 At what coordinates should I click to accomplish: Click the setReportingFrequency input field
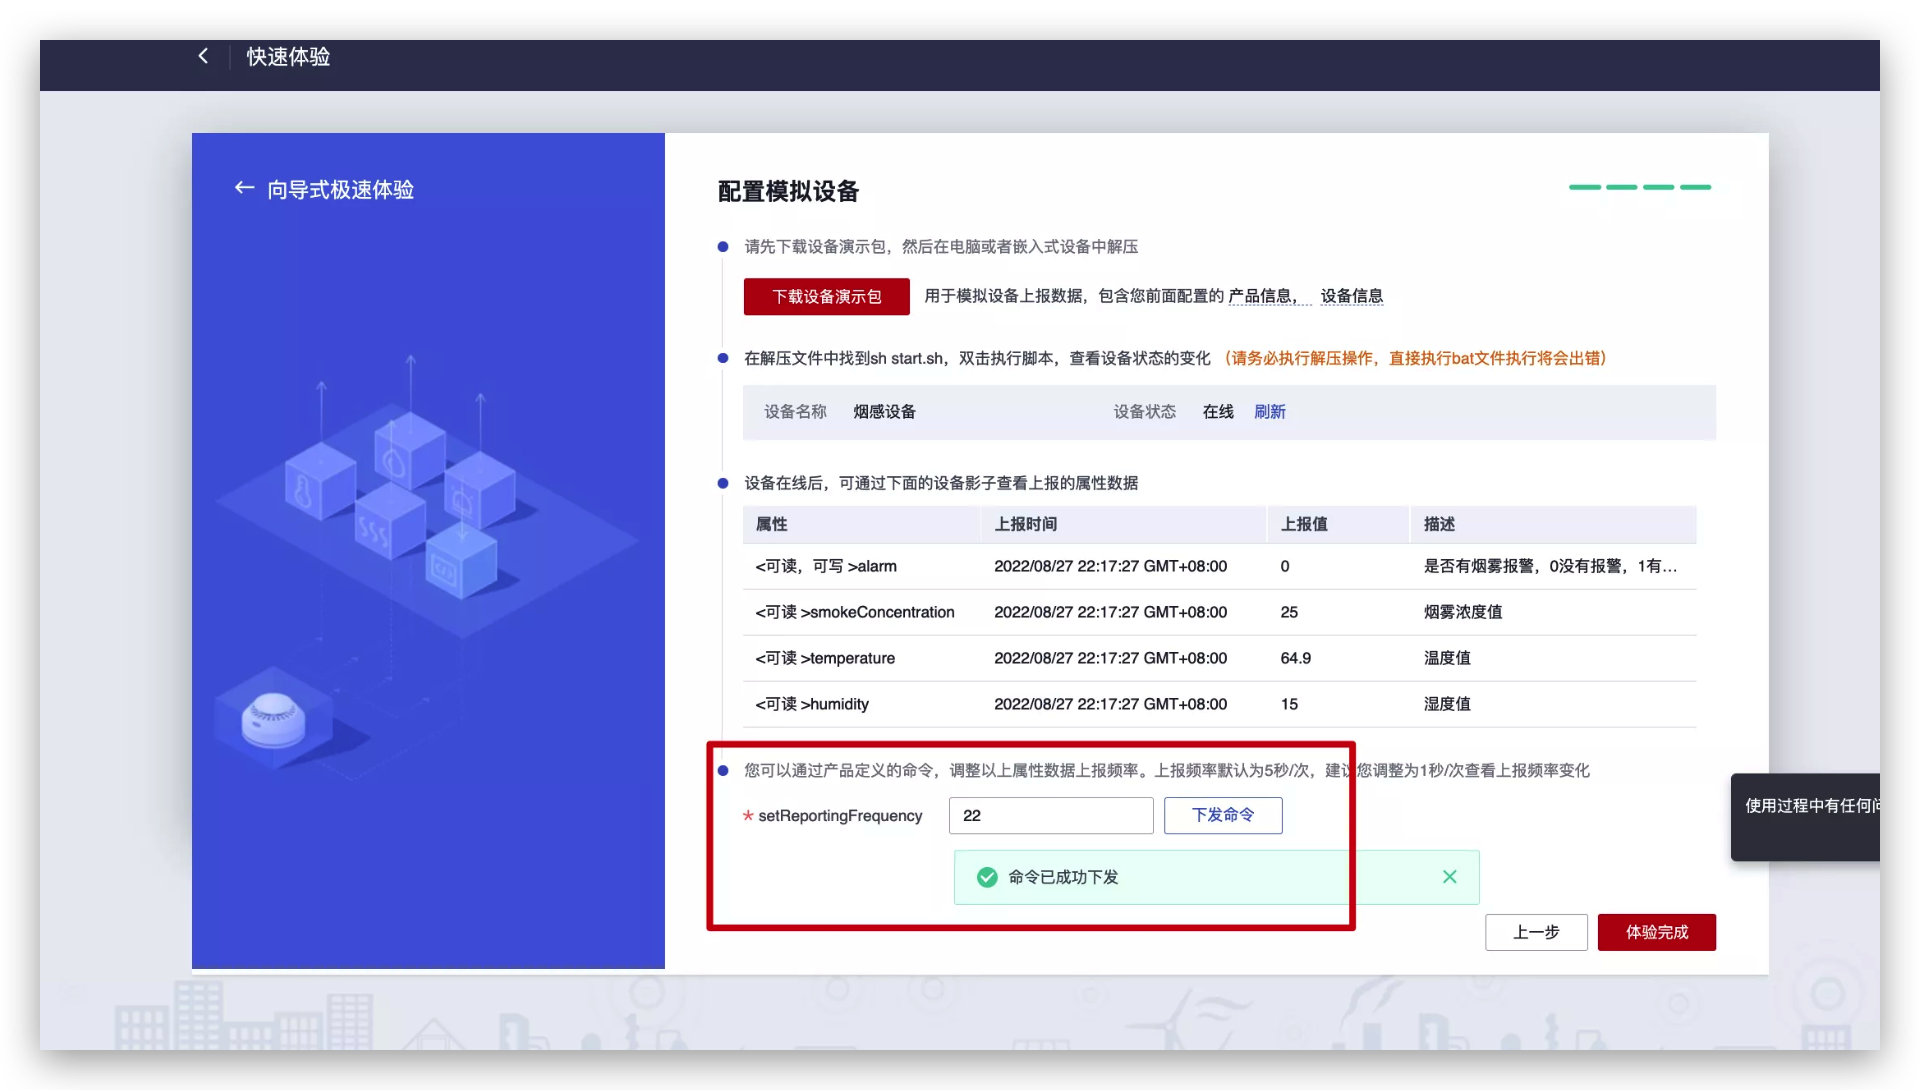pyautogui.click(x=1050, y=816)
